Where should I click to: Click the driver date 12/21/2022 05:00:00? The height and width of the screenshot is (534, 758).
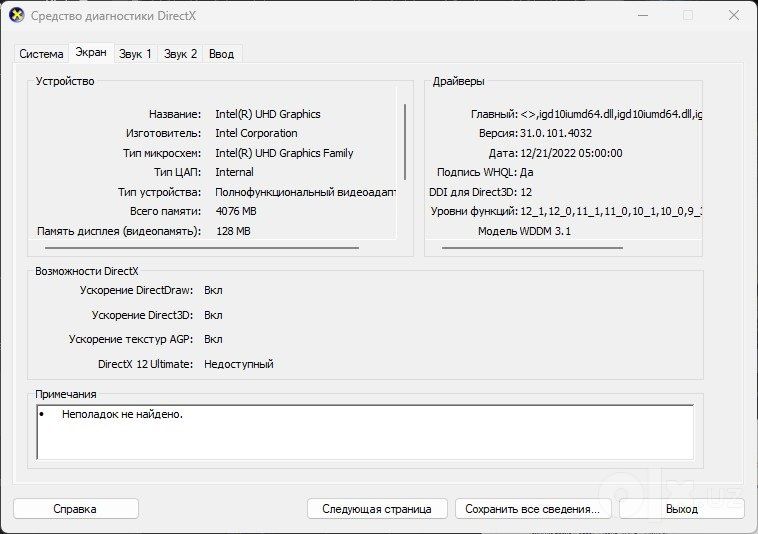click(x=571, y=153)
